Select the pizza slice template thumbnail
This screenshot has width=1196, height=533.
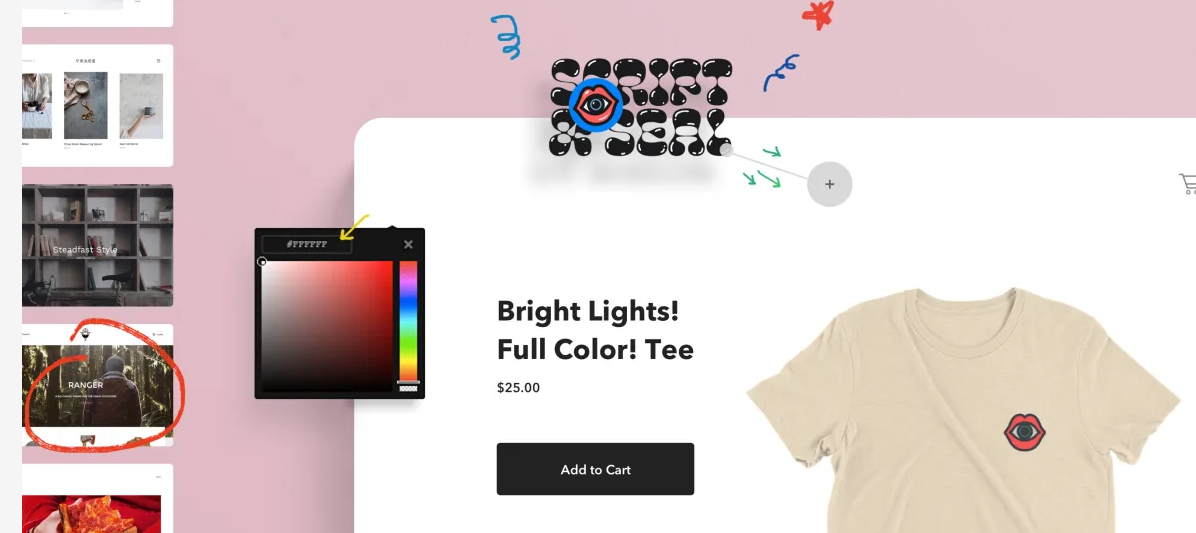point(98,499)
